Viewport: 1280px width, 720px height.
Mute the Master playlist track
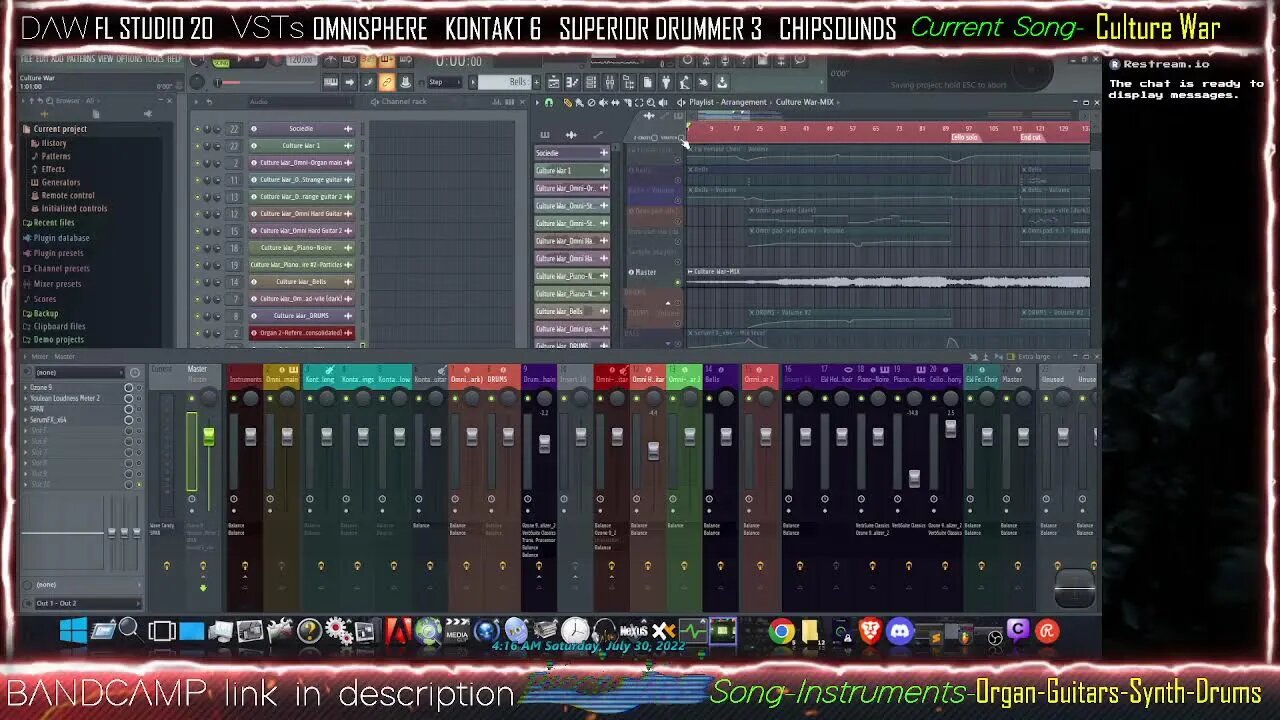pos(678,282)
